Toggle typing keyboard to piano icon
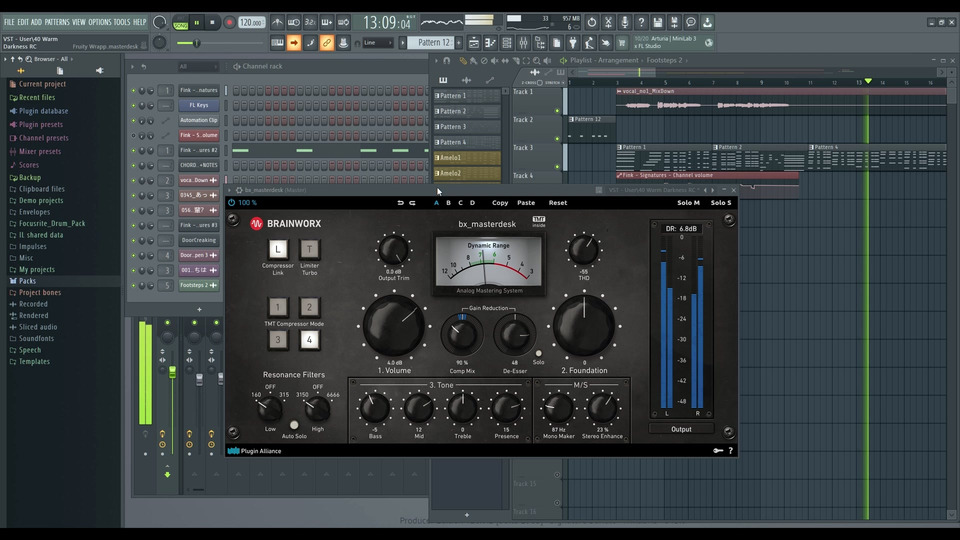The height and width of the screenshot is (540, 960). [277, 43]
